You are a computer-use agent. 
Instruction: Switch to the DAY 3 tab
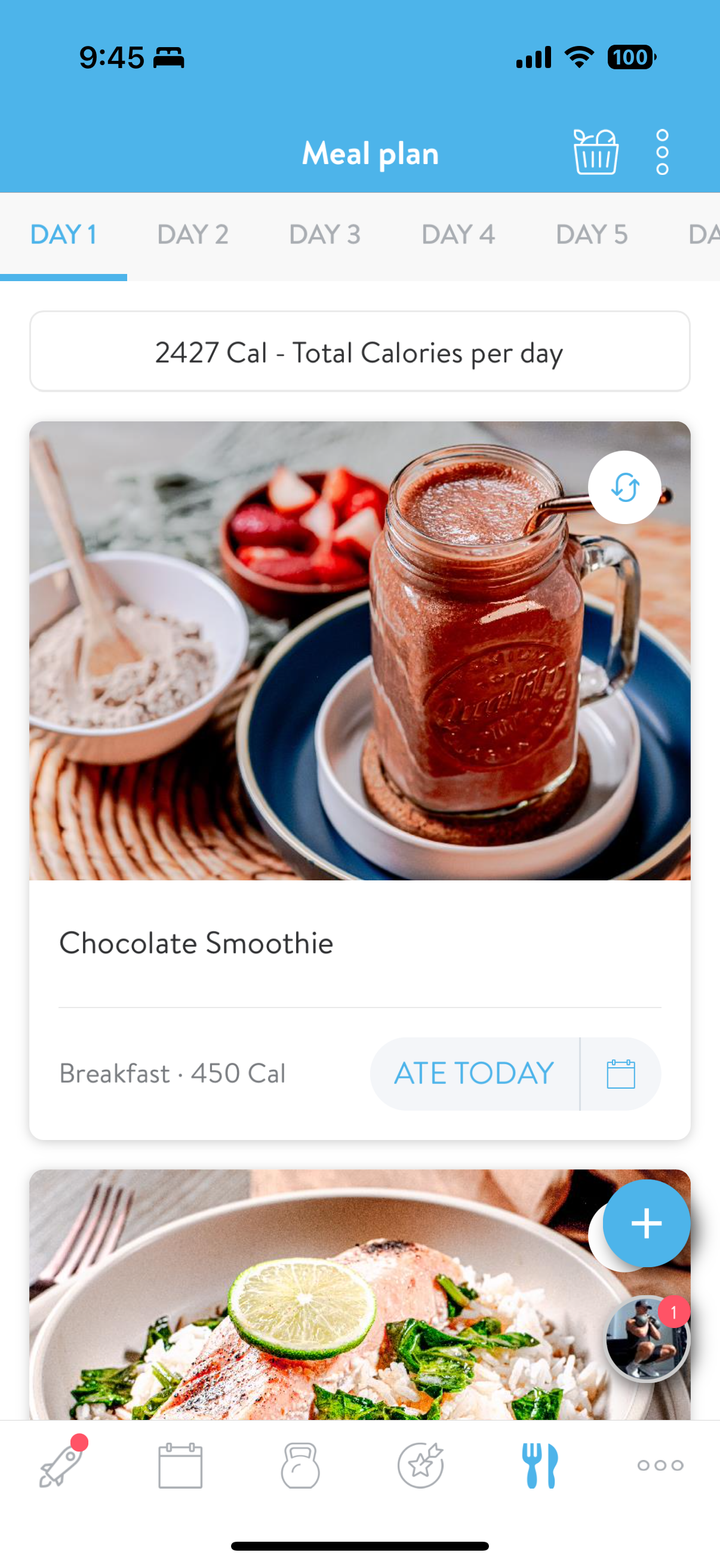click(x=324, y=235)
